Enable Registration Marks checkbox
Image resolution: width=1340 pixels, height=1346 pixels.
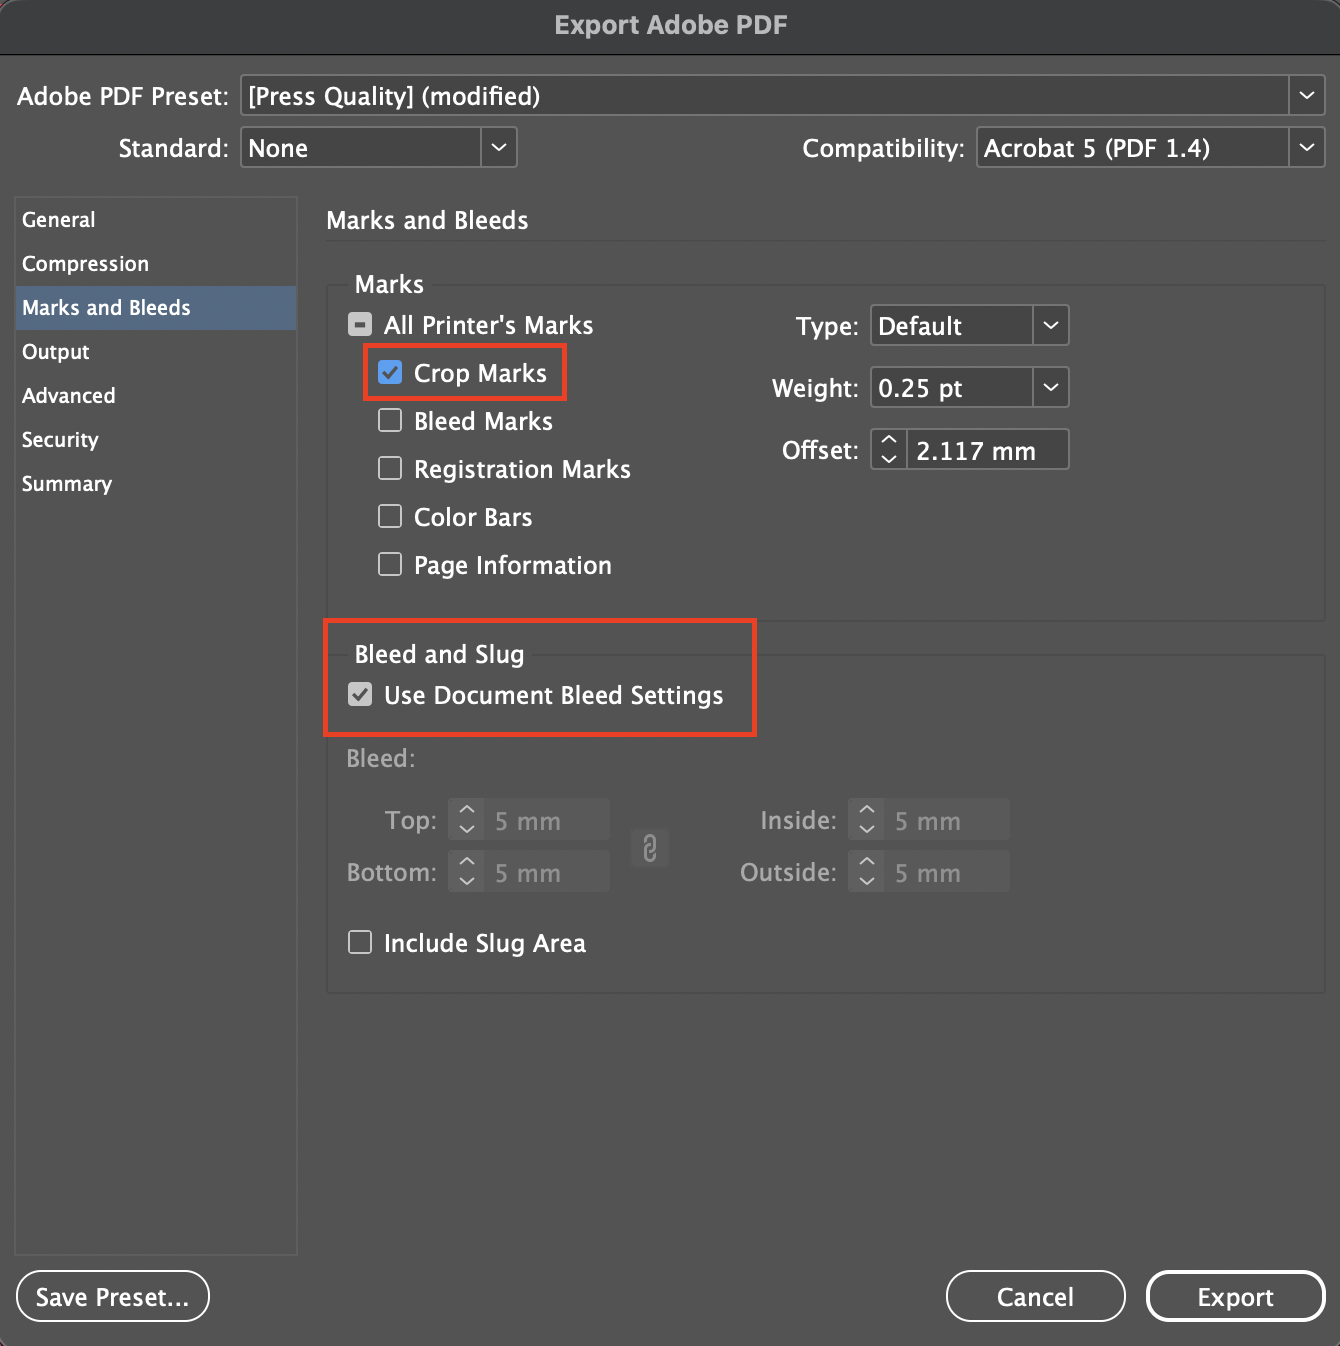click(390, 469)
